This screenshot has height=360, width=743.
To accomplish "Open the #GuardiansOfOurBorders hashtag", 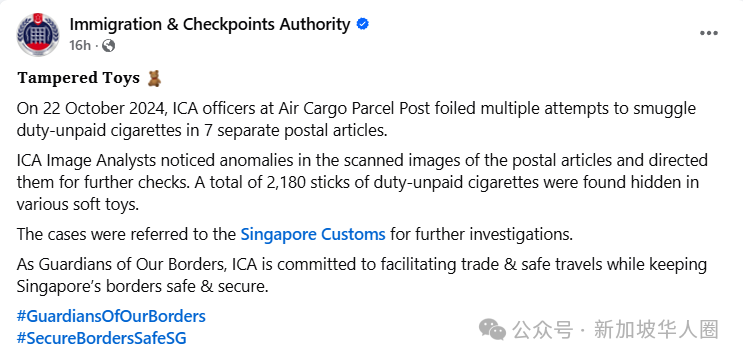I will (x=111, y=316).
